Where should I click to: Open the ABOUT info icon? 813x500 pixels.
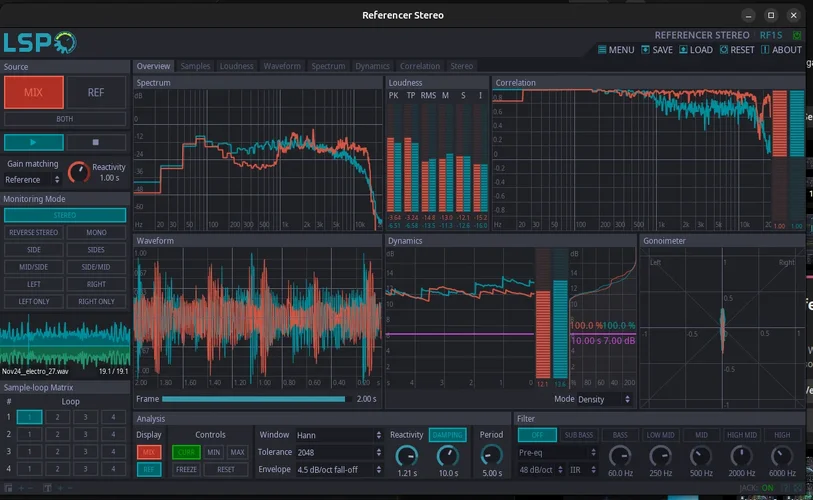click(765, 50)
